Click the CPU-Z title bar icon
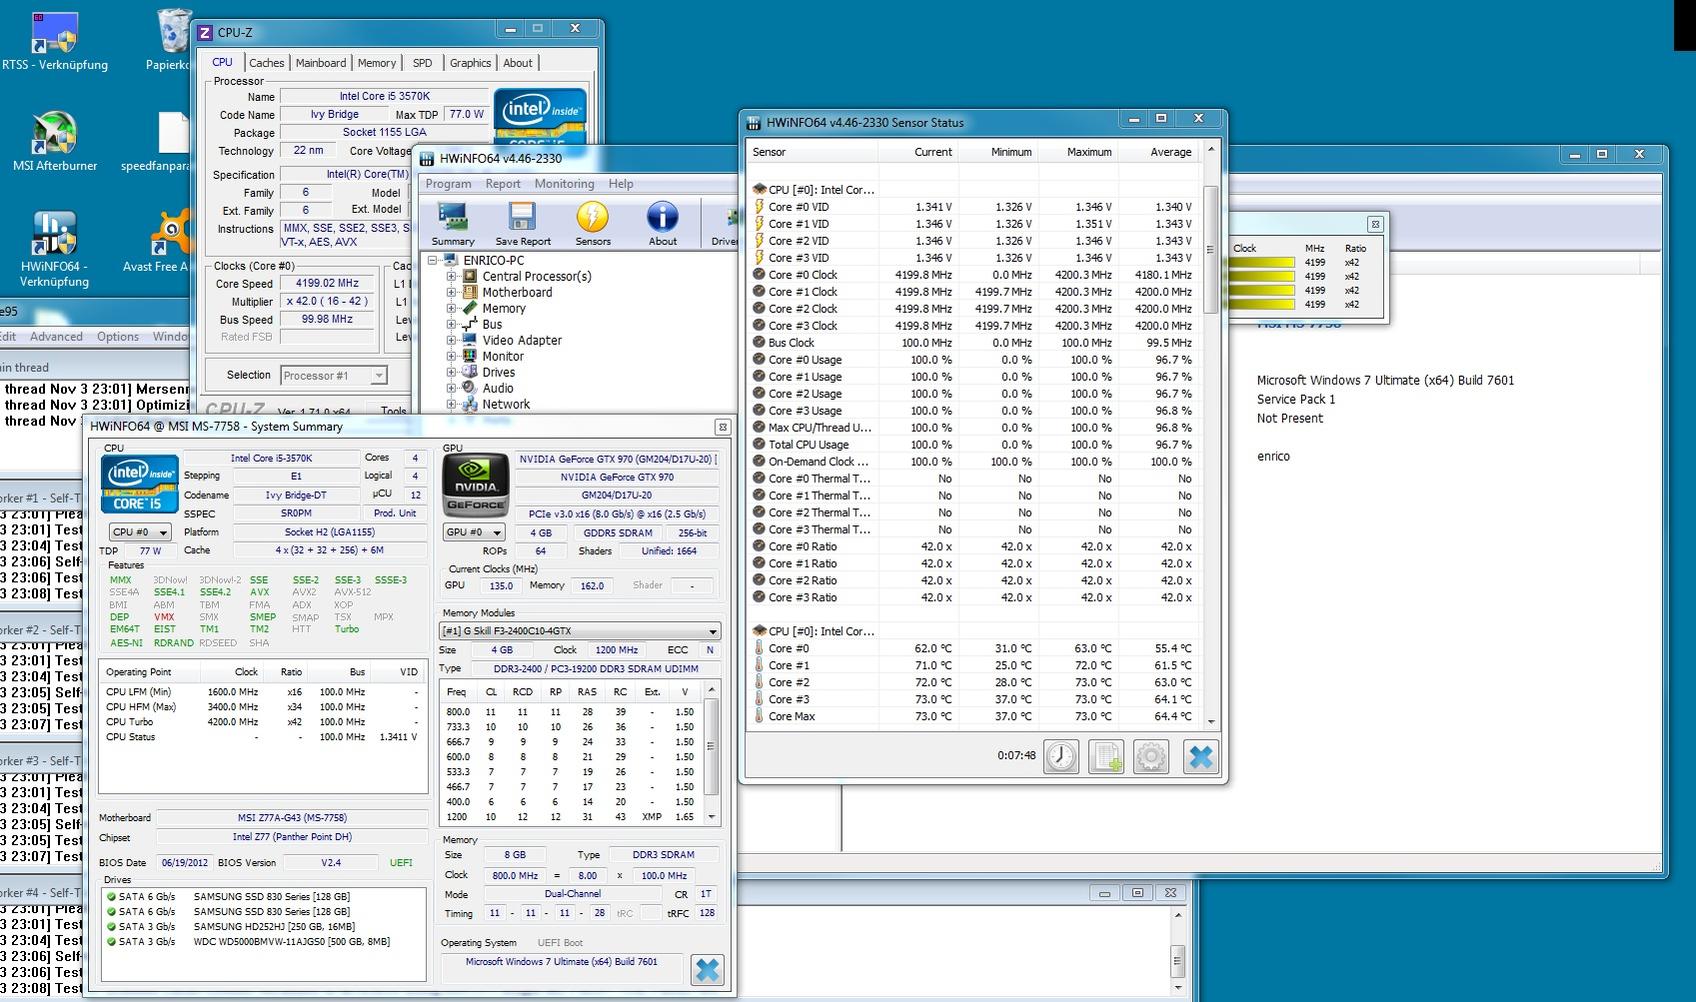The width and height of the screenshot is (1696, 1002). pos(205,32)
